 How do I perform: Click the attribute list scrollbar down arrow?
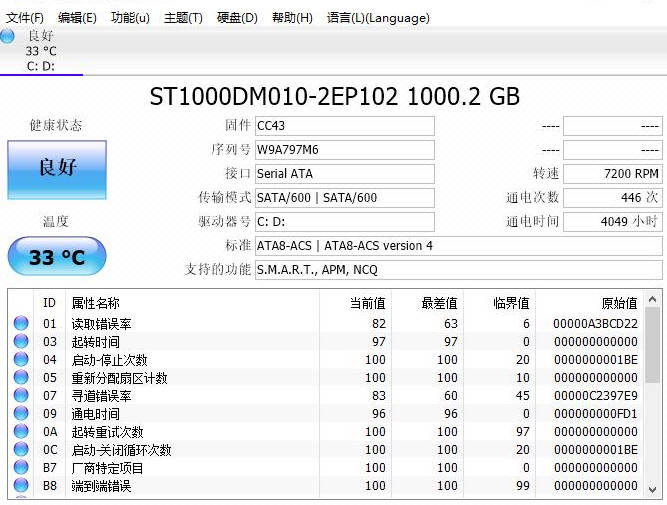tap(652, 490)
